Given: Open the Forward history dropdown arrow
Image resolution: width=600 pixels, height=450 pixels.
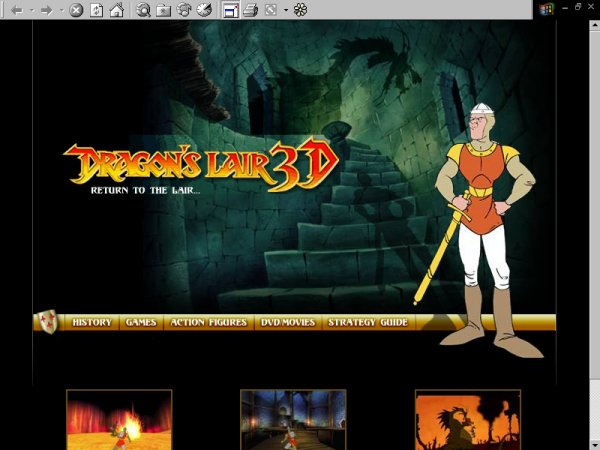Looking at the screenshot, I should [62, 10].
